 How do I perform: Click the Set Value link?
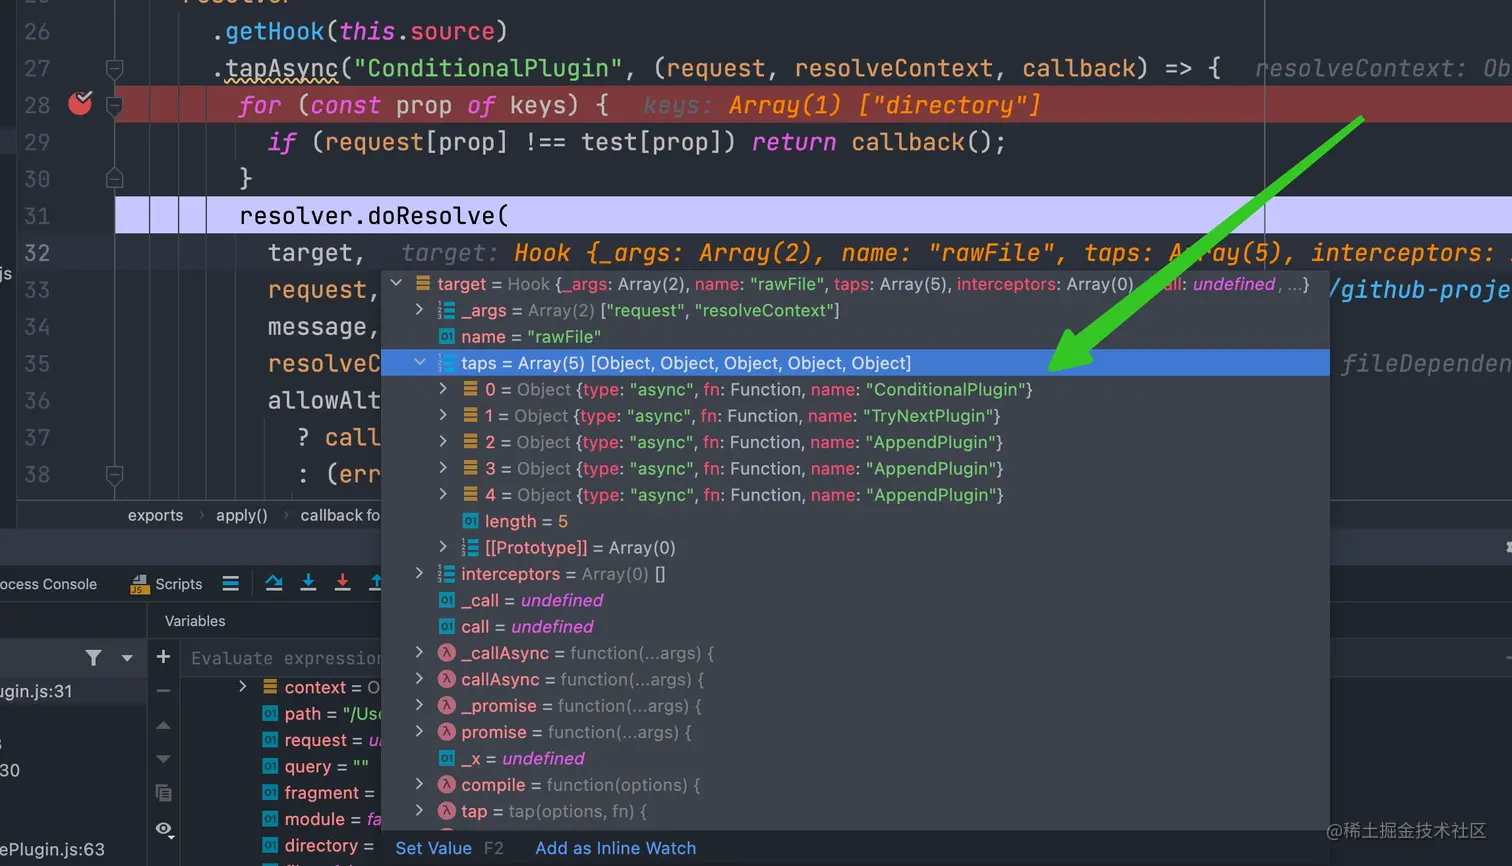click(x=433, y=848)
